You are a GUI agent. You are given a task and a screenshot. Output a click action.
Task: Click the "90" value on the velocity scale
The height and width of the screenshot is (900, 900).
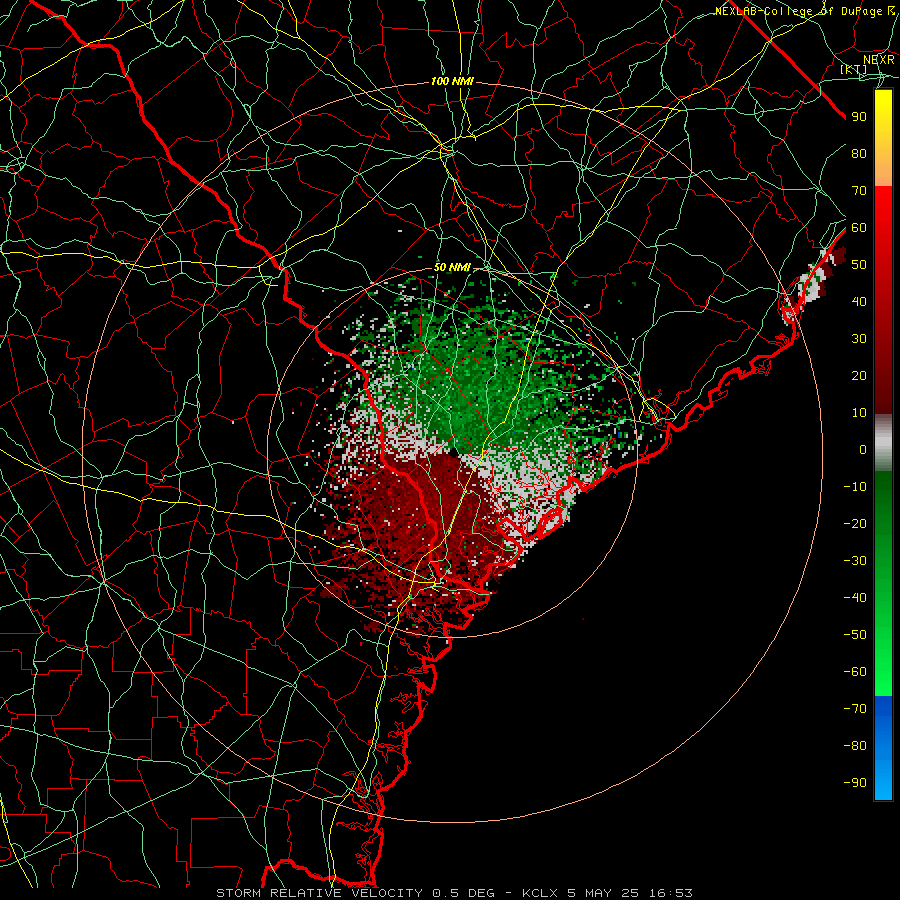pyautogui.click(x=859, y=117)
